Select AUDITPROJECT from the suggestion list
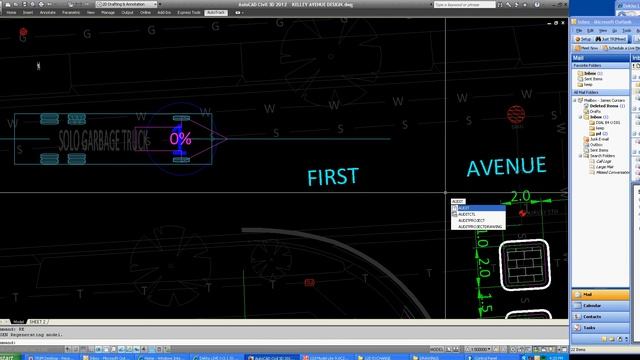 [478, 220]
